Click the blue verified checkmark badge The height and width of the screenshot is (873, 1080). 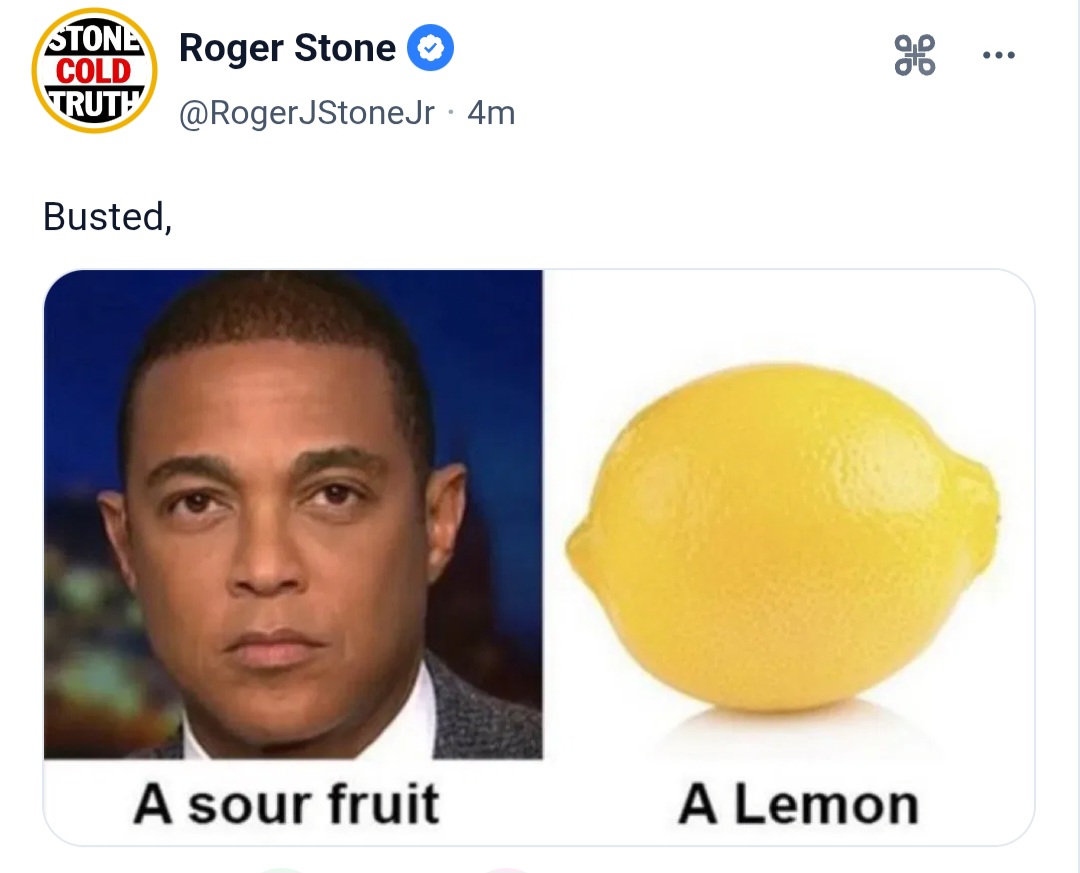[430, 48]
